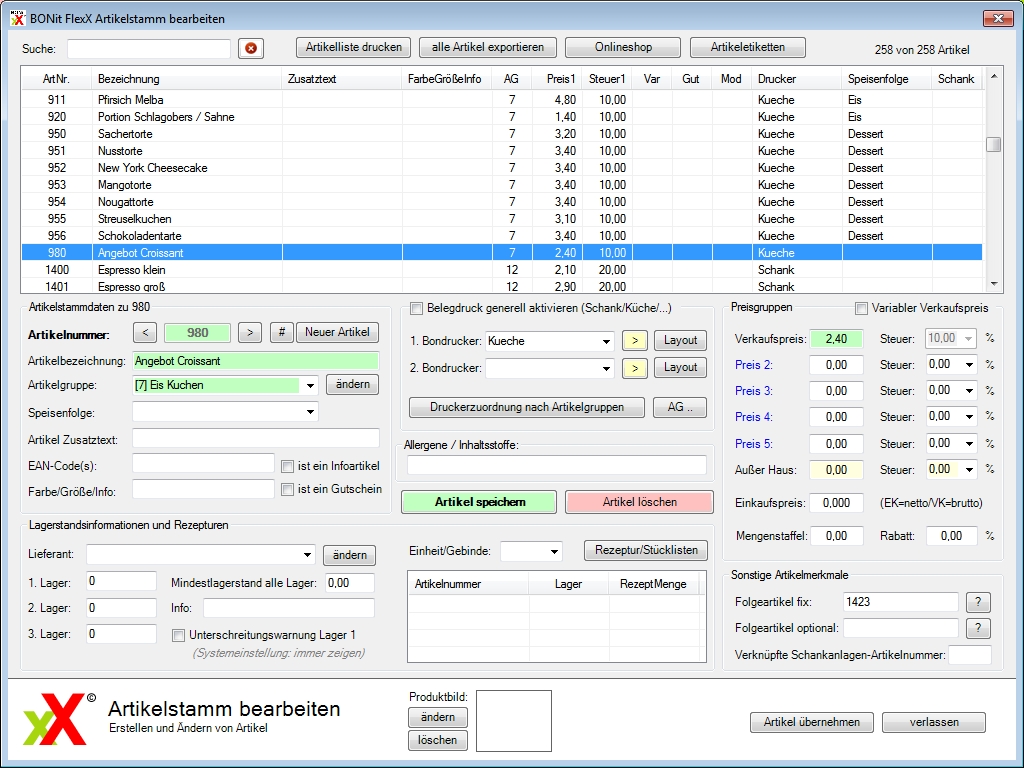Expand the 1. Bondrucker dropdown

(606, 341)
